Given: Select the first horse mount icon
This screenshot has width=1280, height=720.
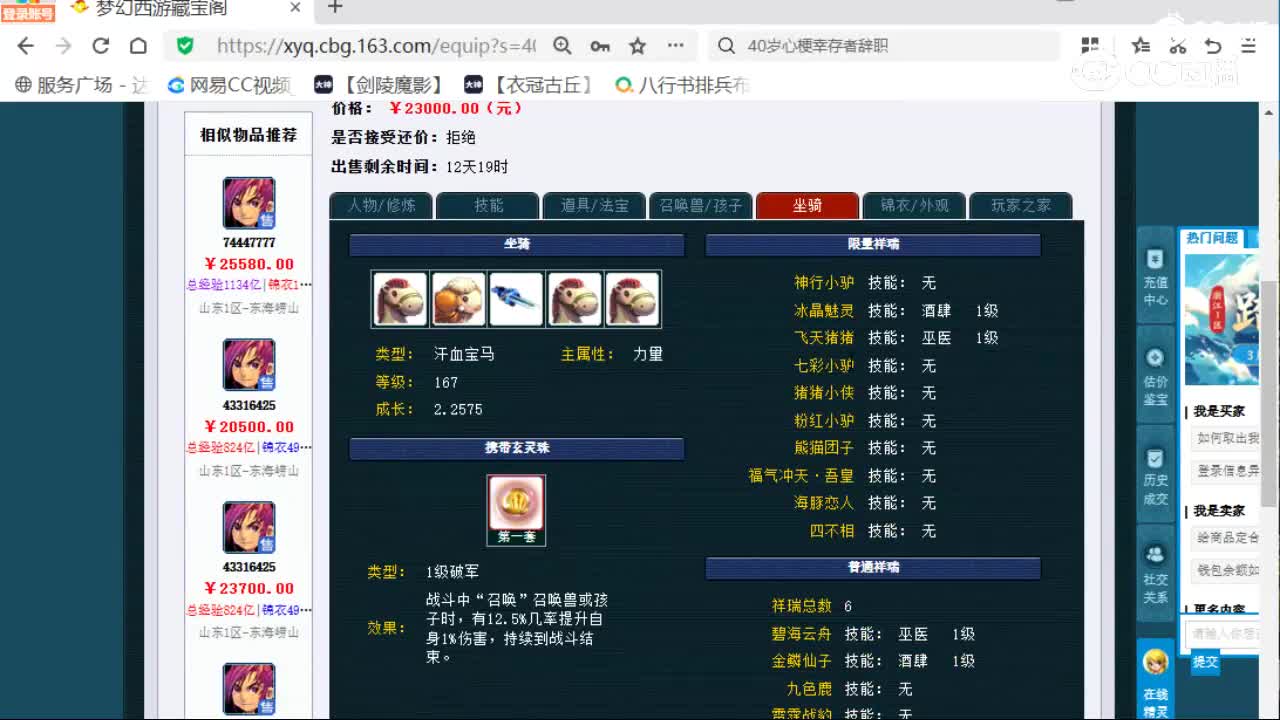Looking at the screenshot, I should click(x=400, y=299).
